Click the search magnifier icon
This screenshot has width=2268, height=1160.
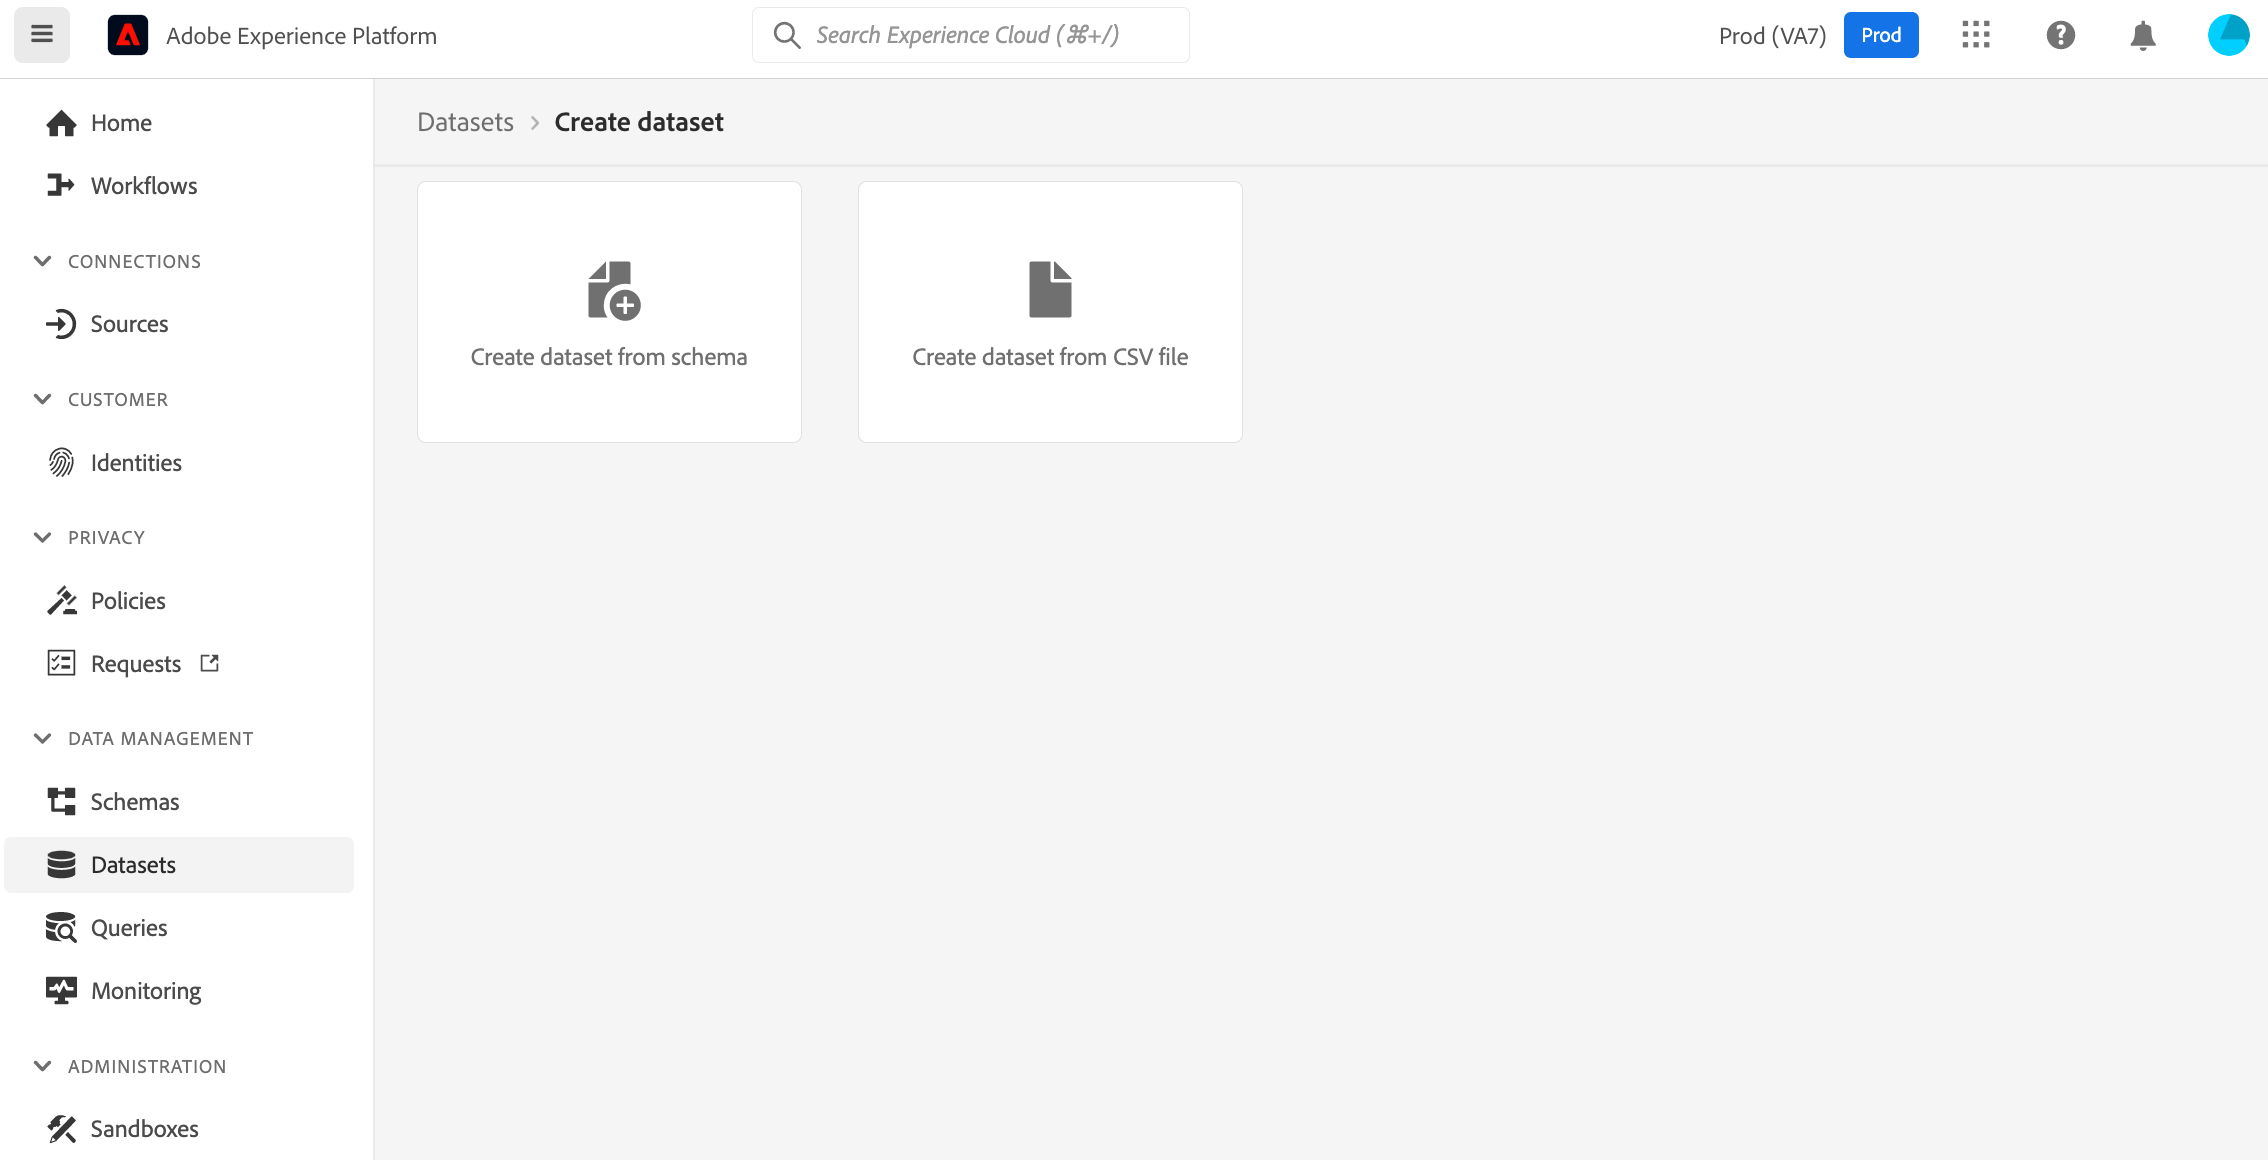click(x=787, y=35)
